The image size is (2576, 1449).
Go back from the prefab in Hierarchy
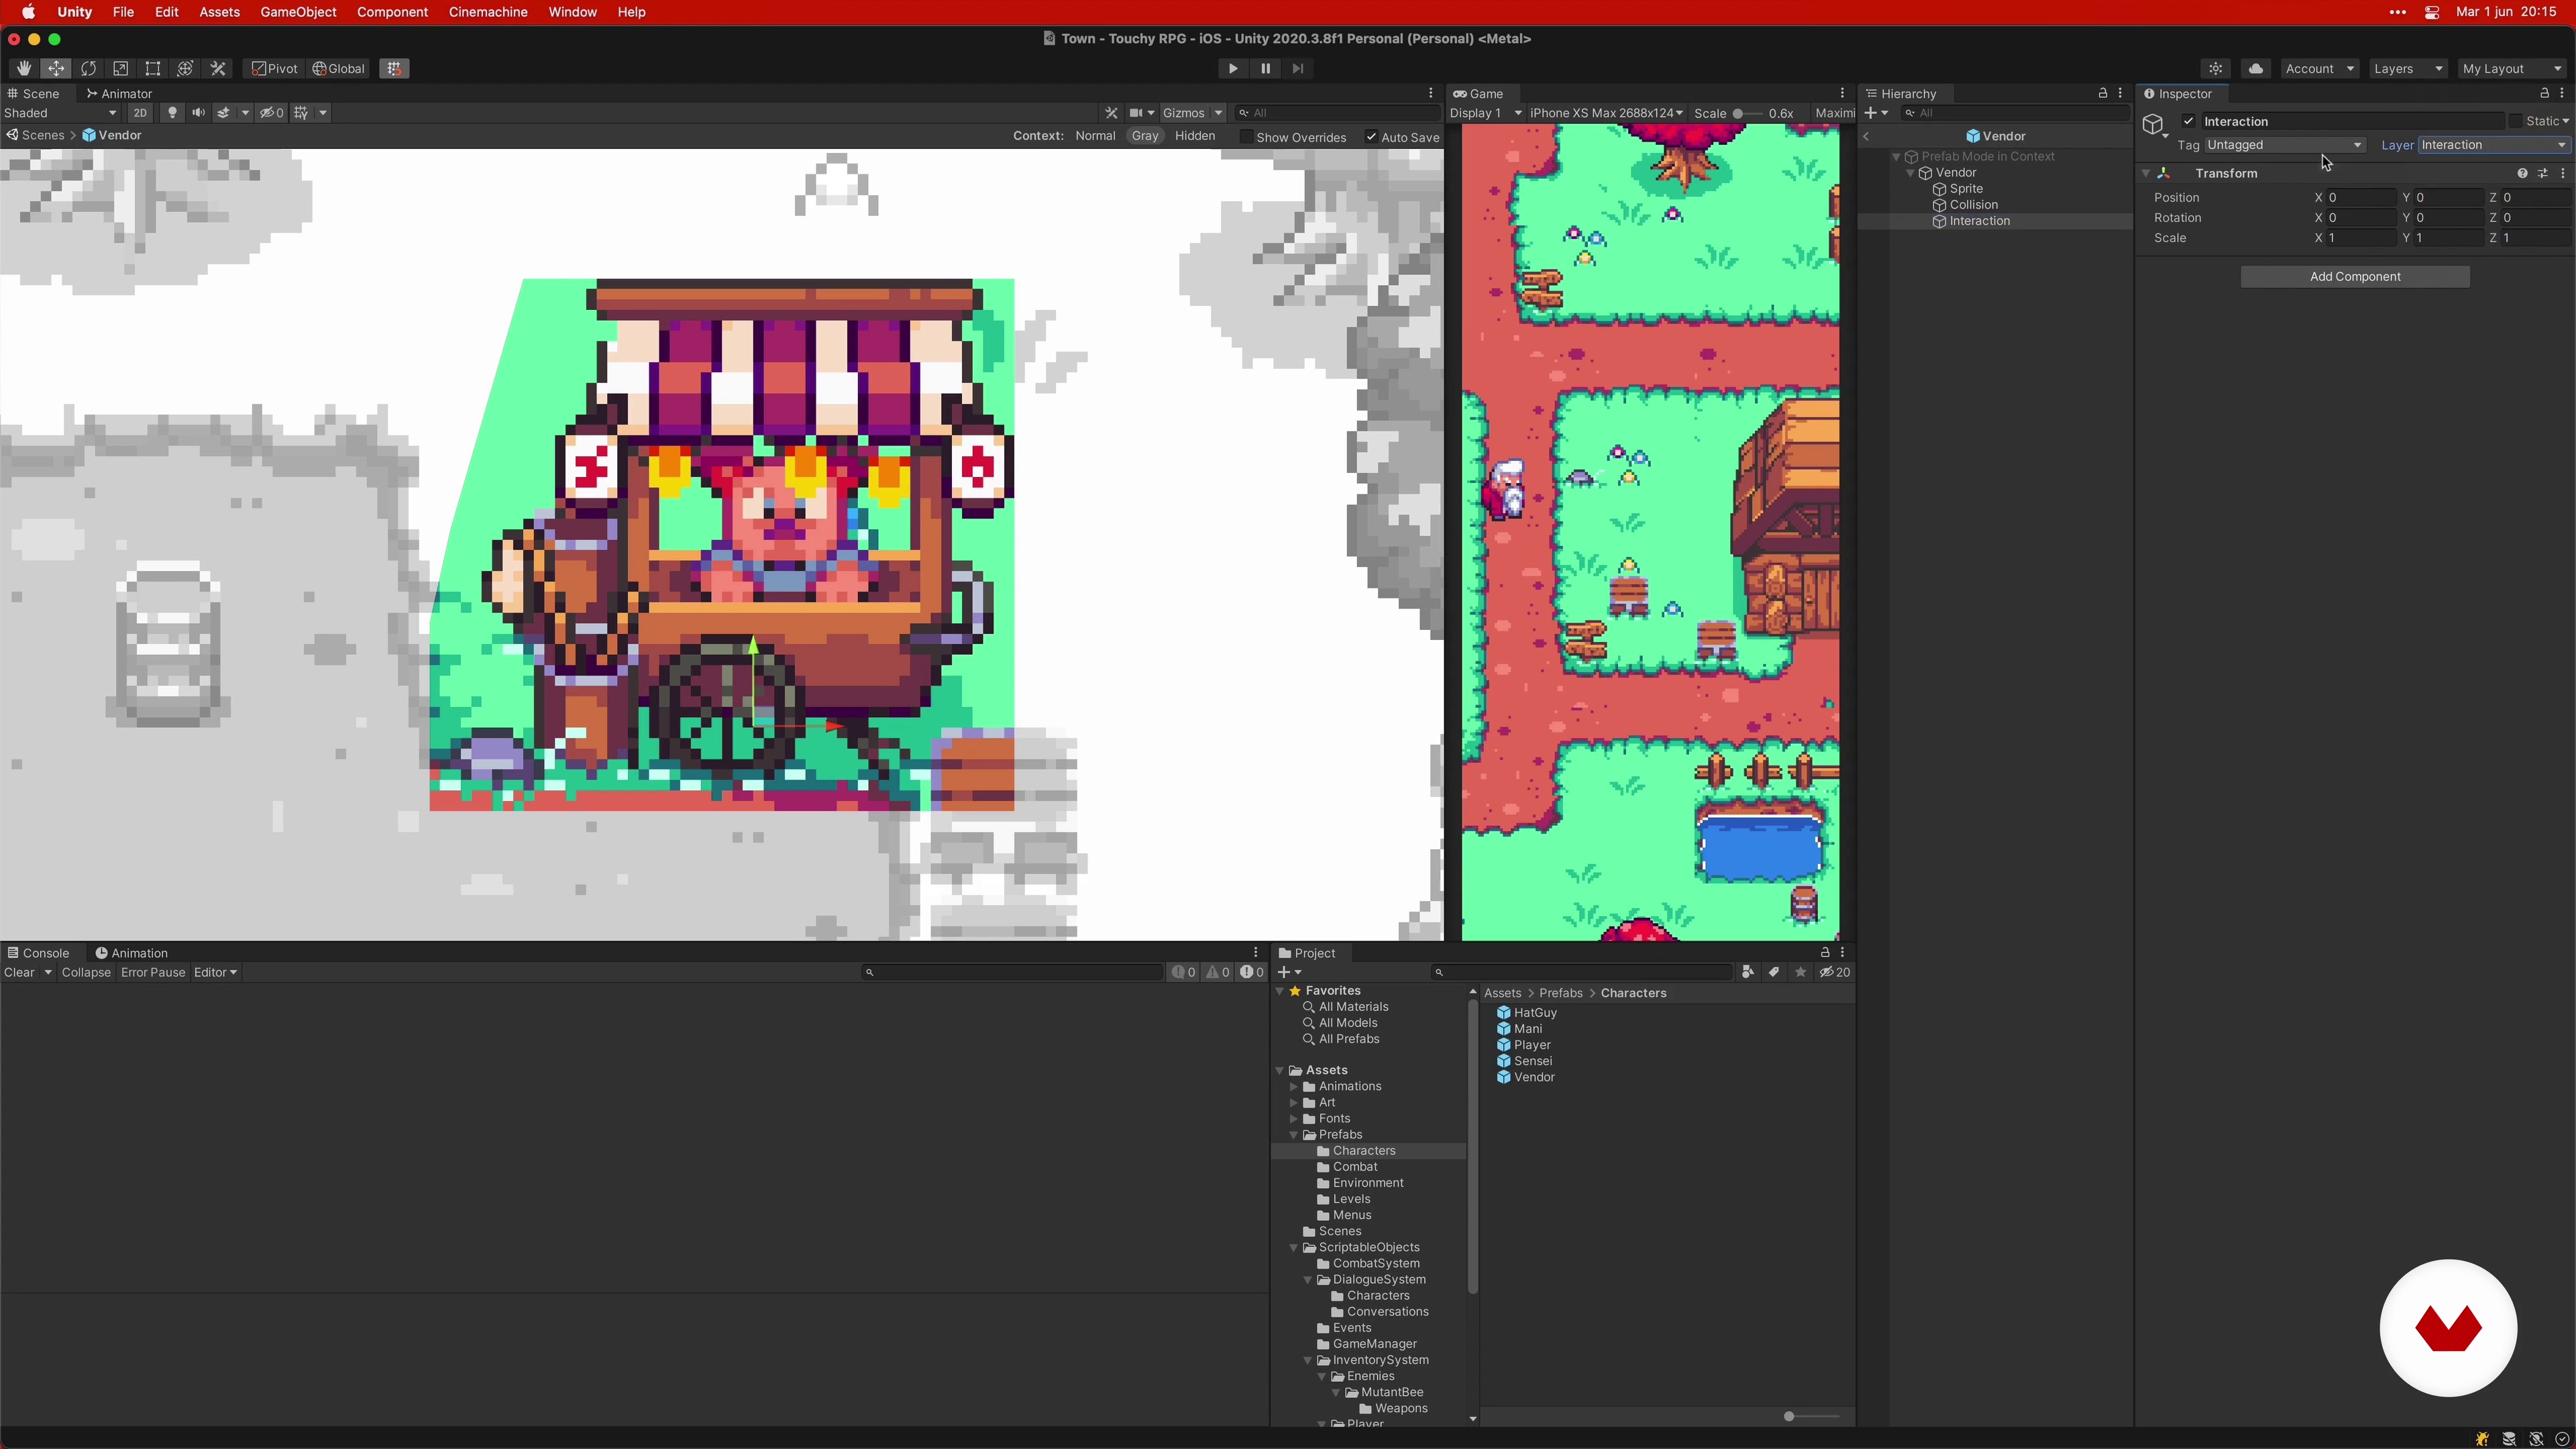(x=1866, y=136)
